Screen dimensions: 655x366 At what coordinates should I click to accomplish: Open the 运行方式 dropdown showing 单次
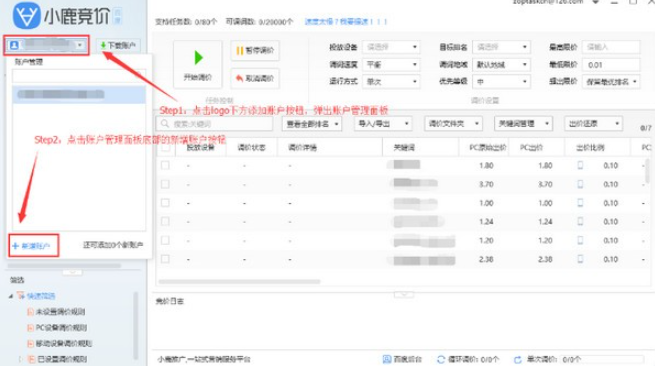(391, 81)
